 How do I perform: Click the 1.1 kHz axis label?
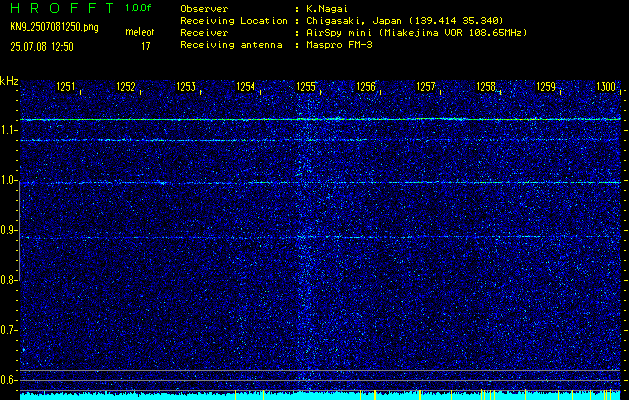tap(7, 130)
